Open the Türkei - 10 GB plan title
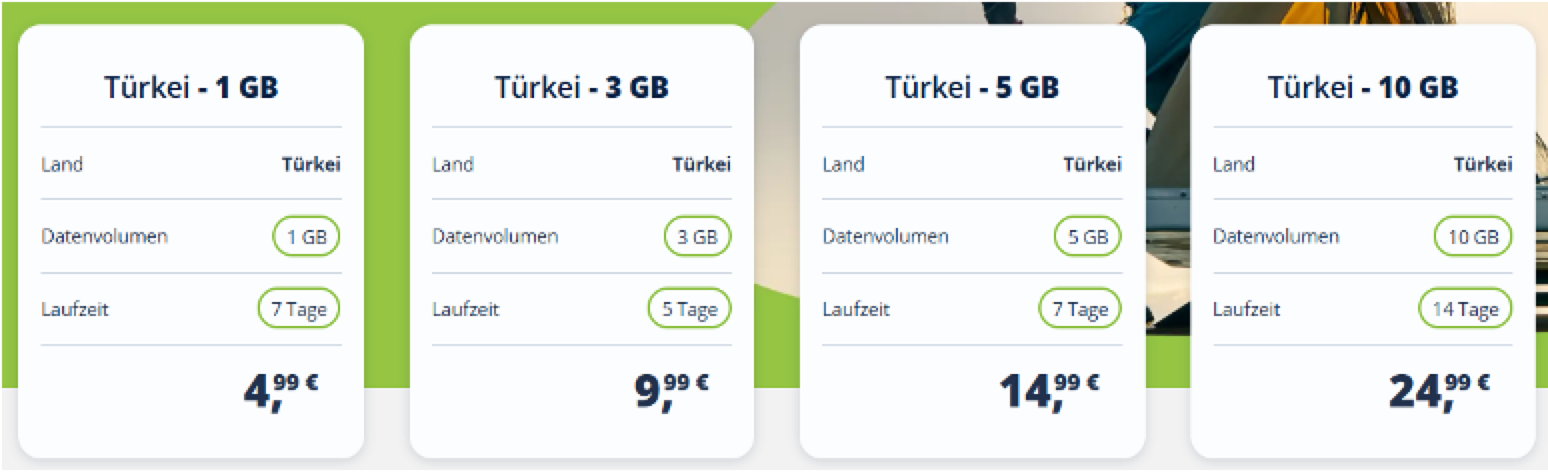Viewport: 1548px width, 472px height. tap(1362, 88)
